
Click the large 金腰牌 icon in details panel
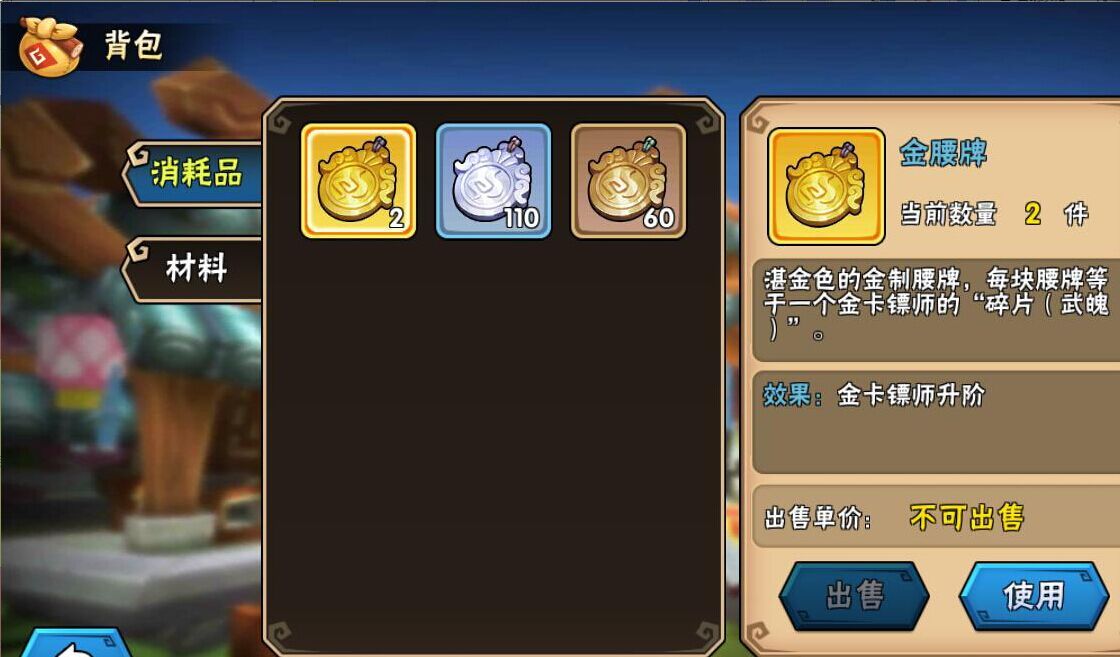tap(826, 186)
